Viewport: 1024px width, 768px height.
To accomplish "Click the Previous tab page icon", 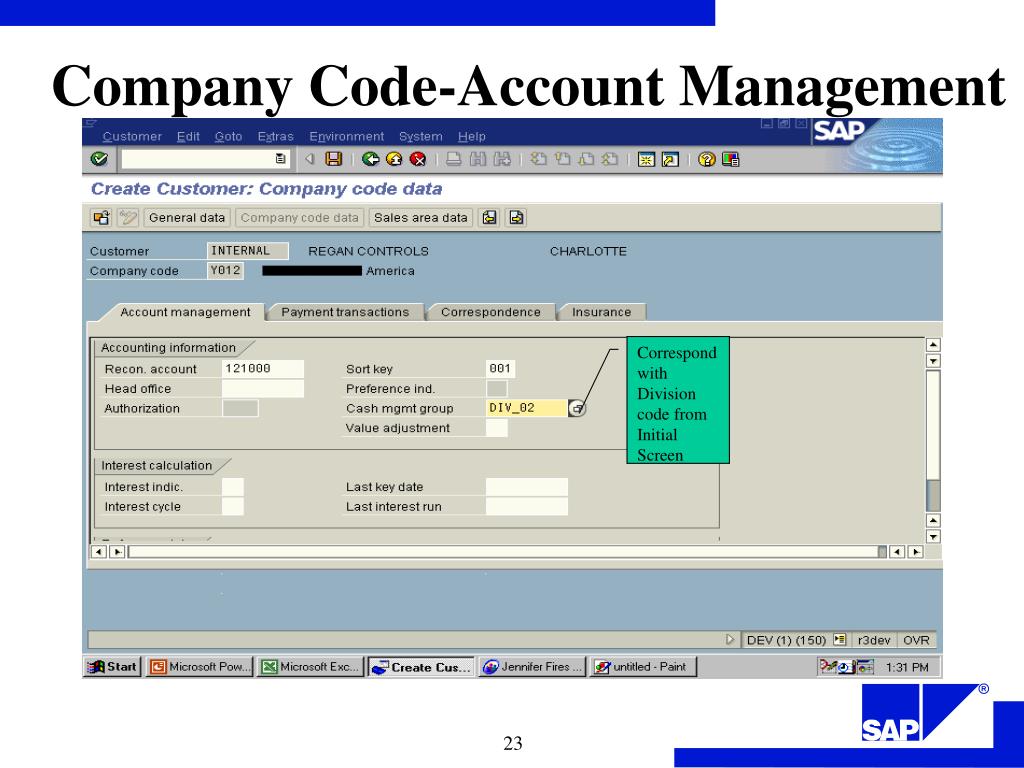I will pos(489,217).
